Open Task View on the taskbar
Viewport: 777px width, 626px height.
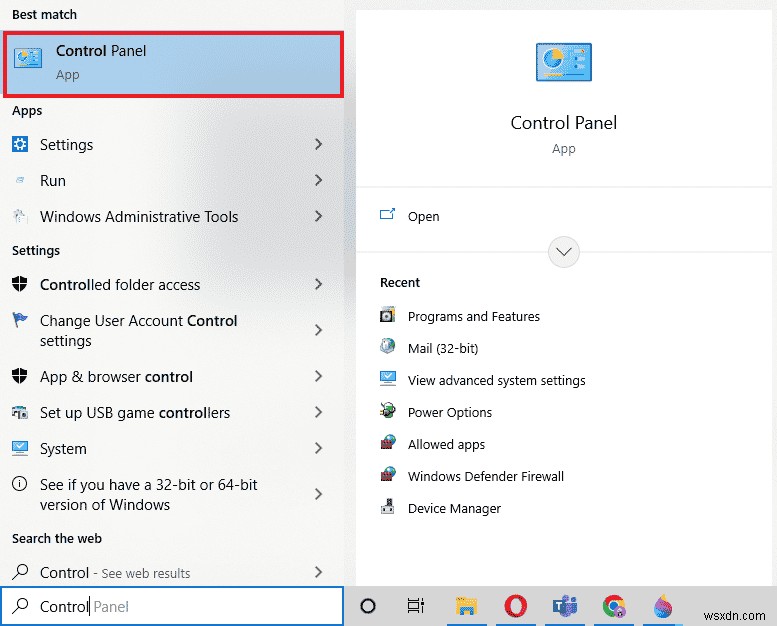[x=415, y=606]
